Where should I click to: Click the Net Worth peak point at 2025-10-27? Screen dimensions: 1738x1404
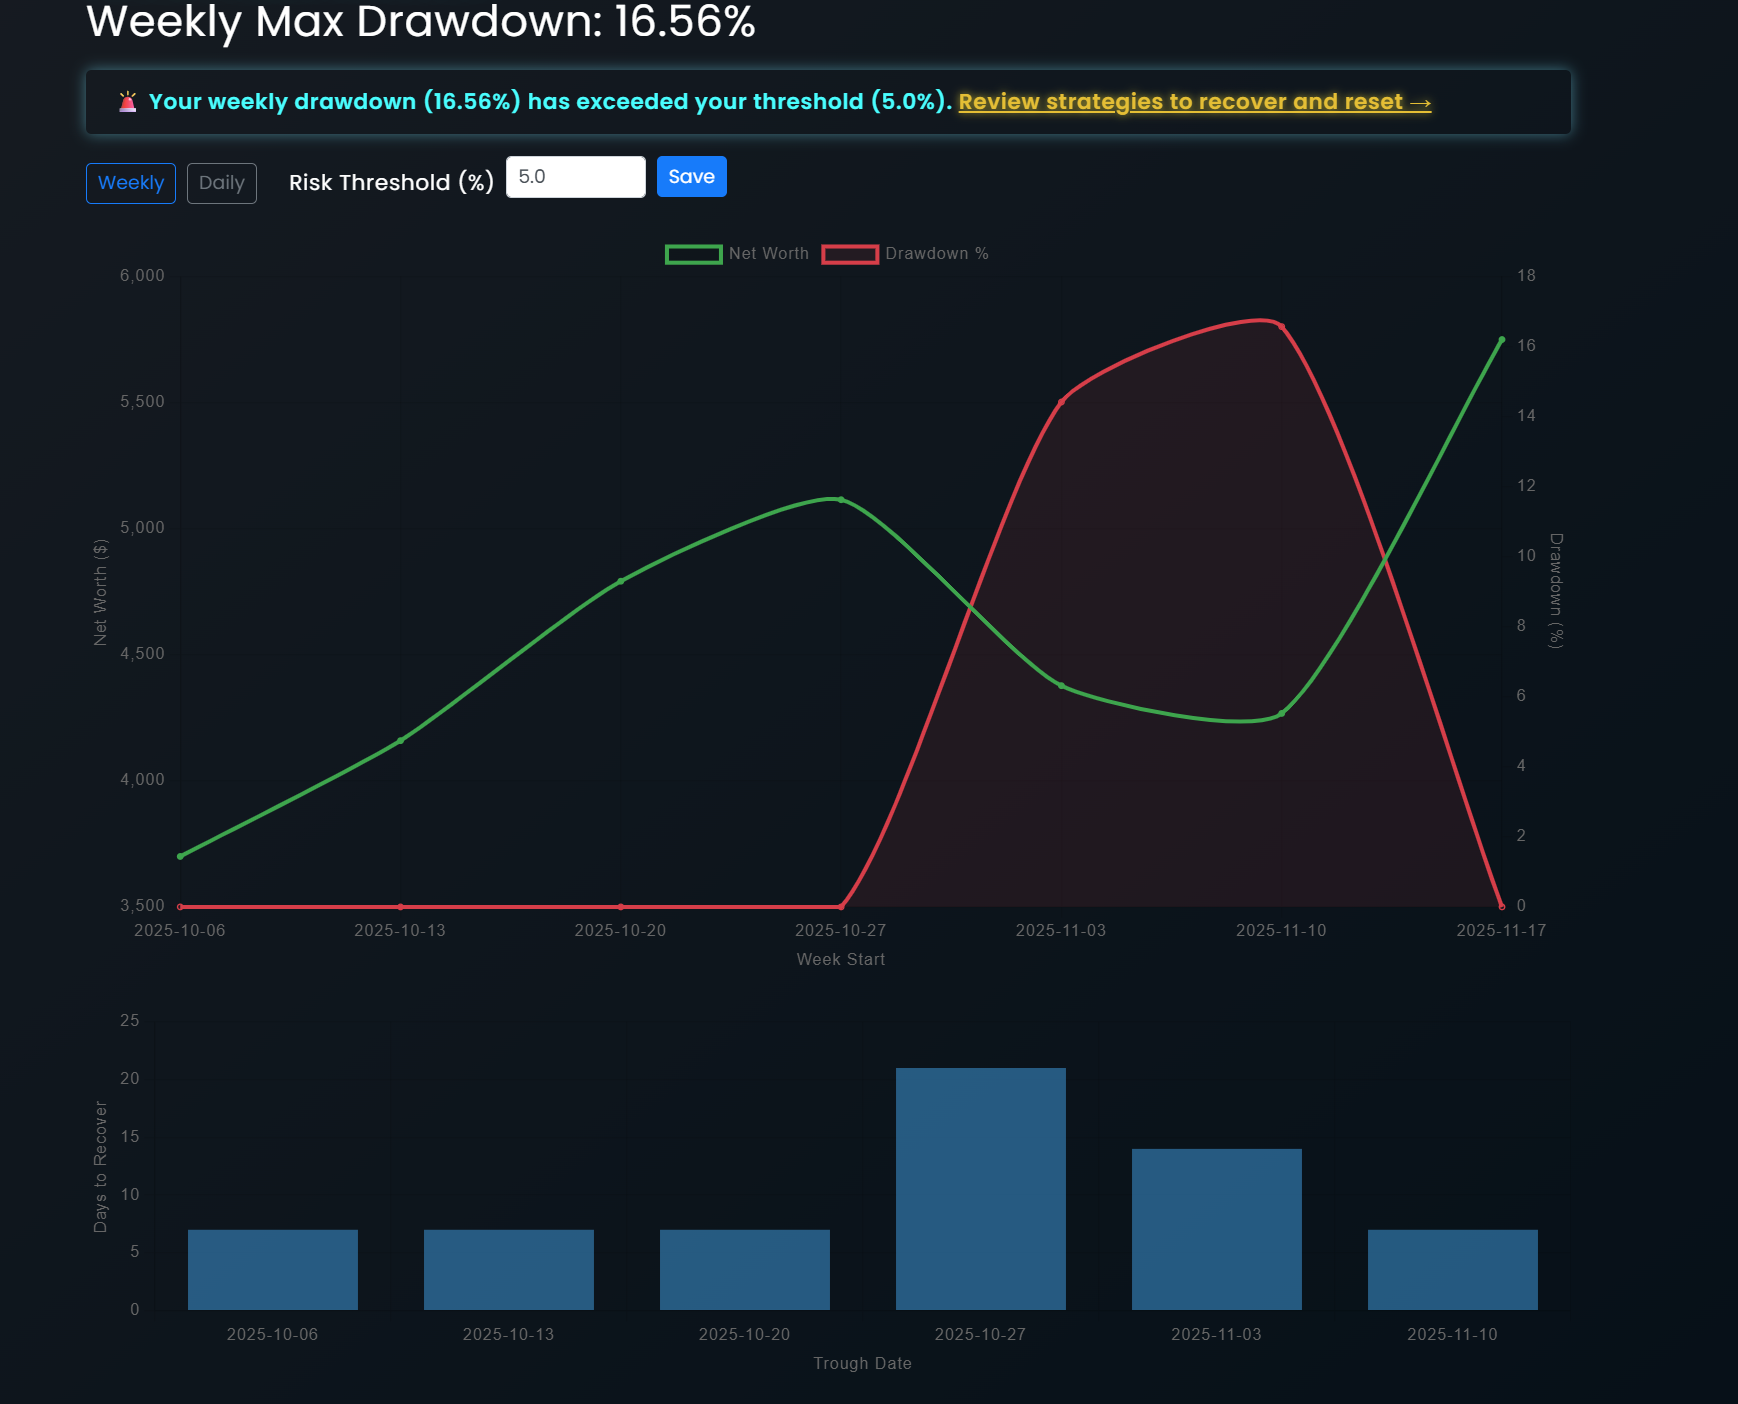841,500
